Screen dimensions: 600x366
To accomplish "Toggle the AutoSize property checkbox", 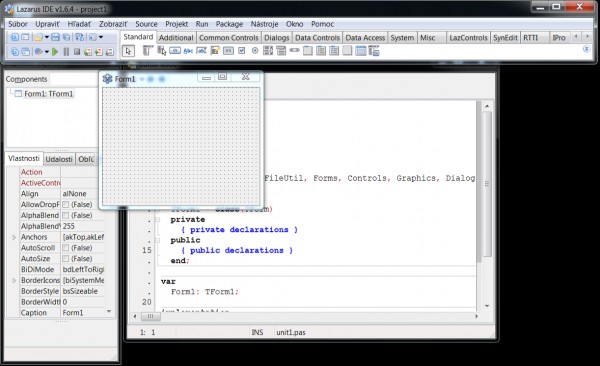I will [x=66, y=258].
